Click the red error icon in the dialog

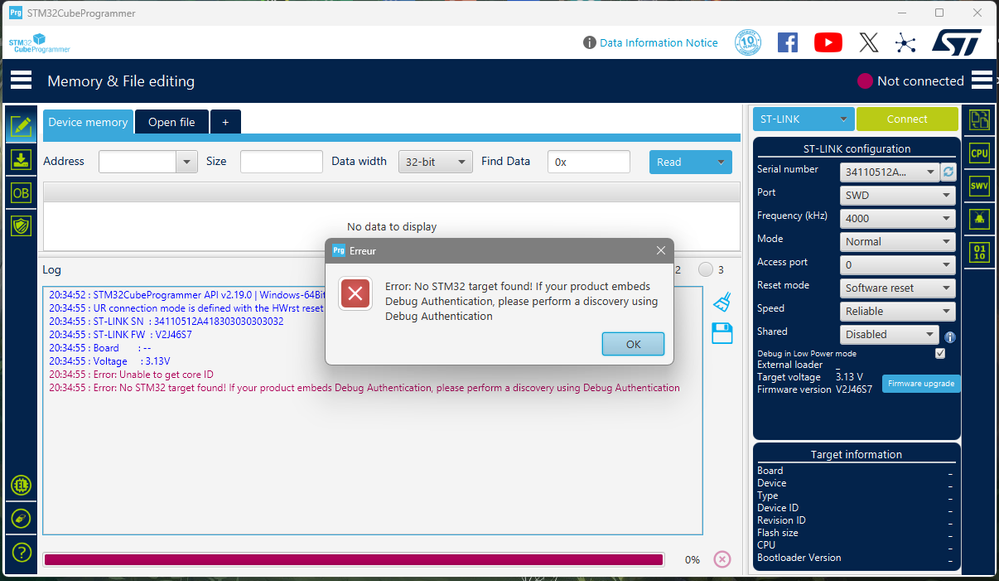[x=356, y=294]
